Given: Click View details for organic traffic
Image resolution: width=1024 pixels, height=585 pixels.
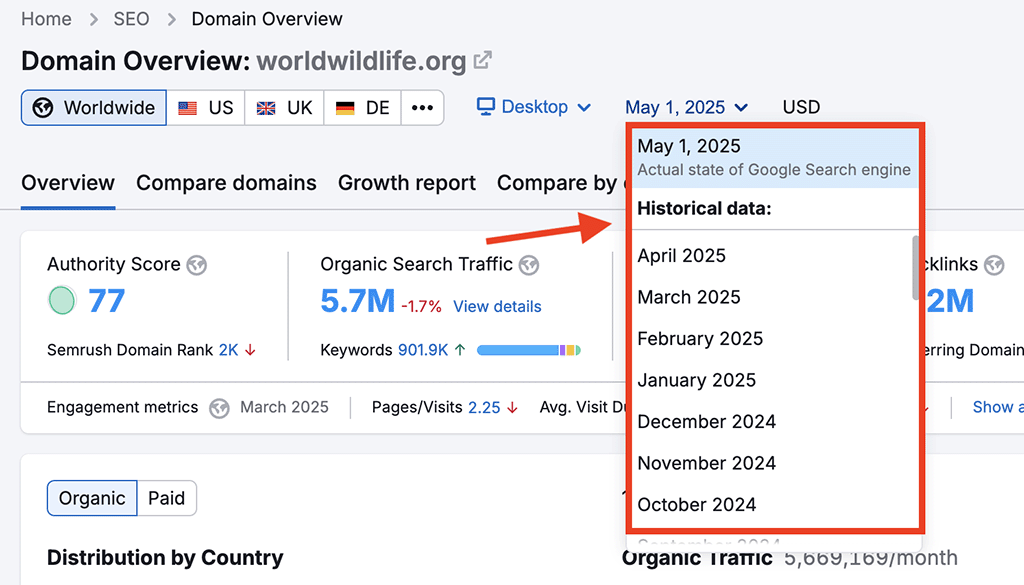Looking at the screenshot, I should pos(497,306).
